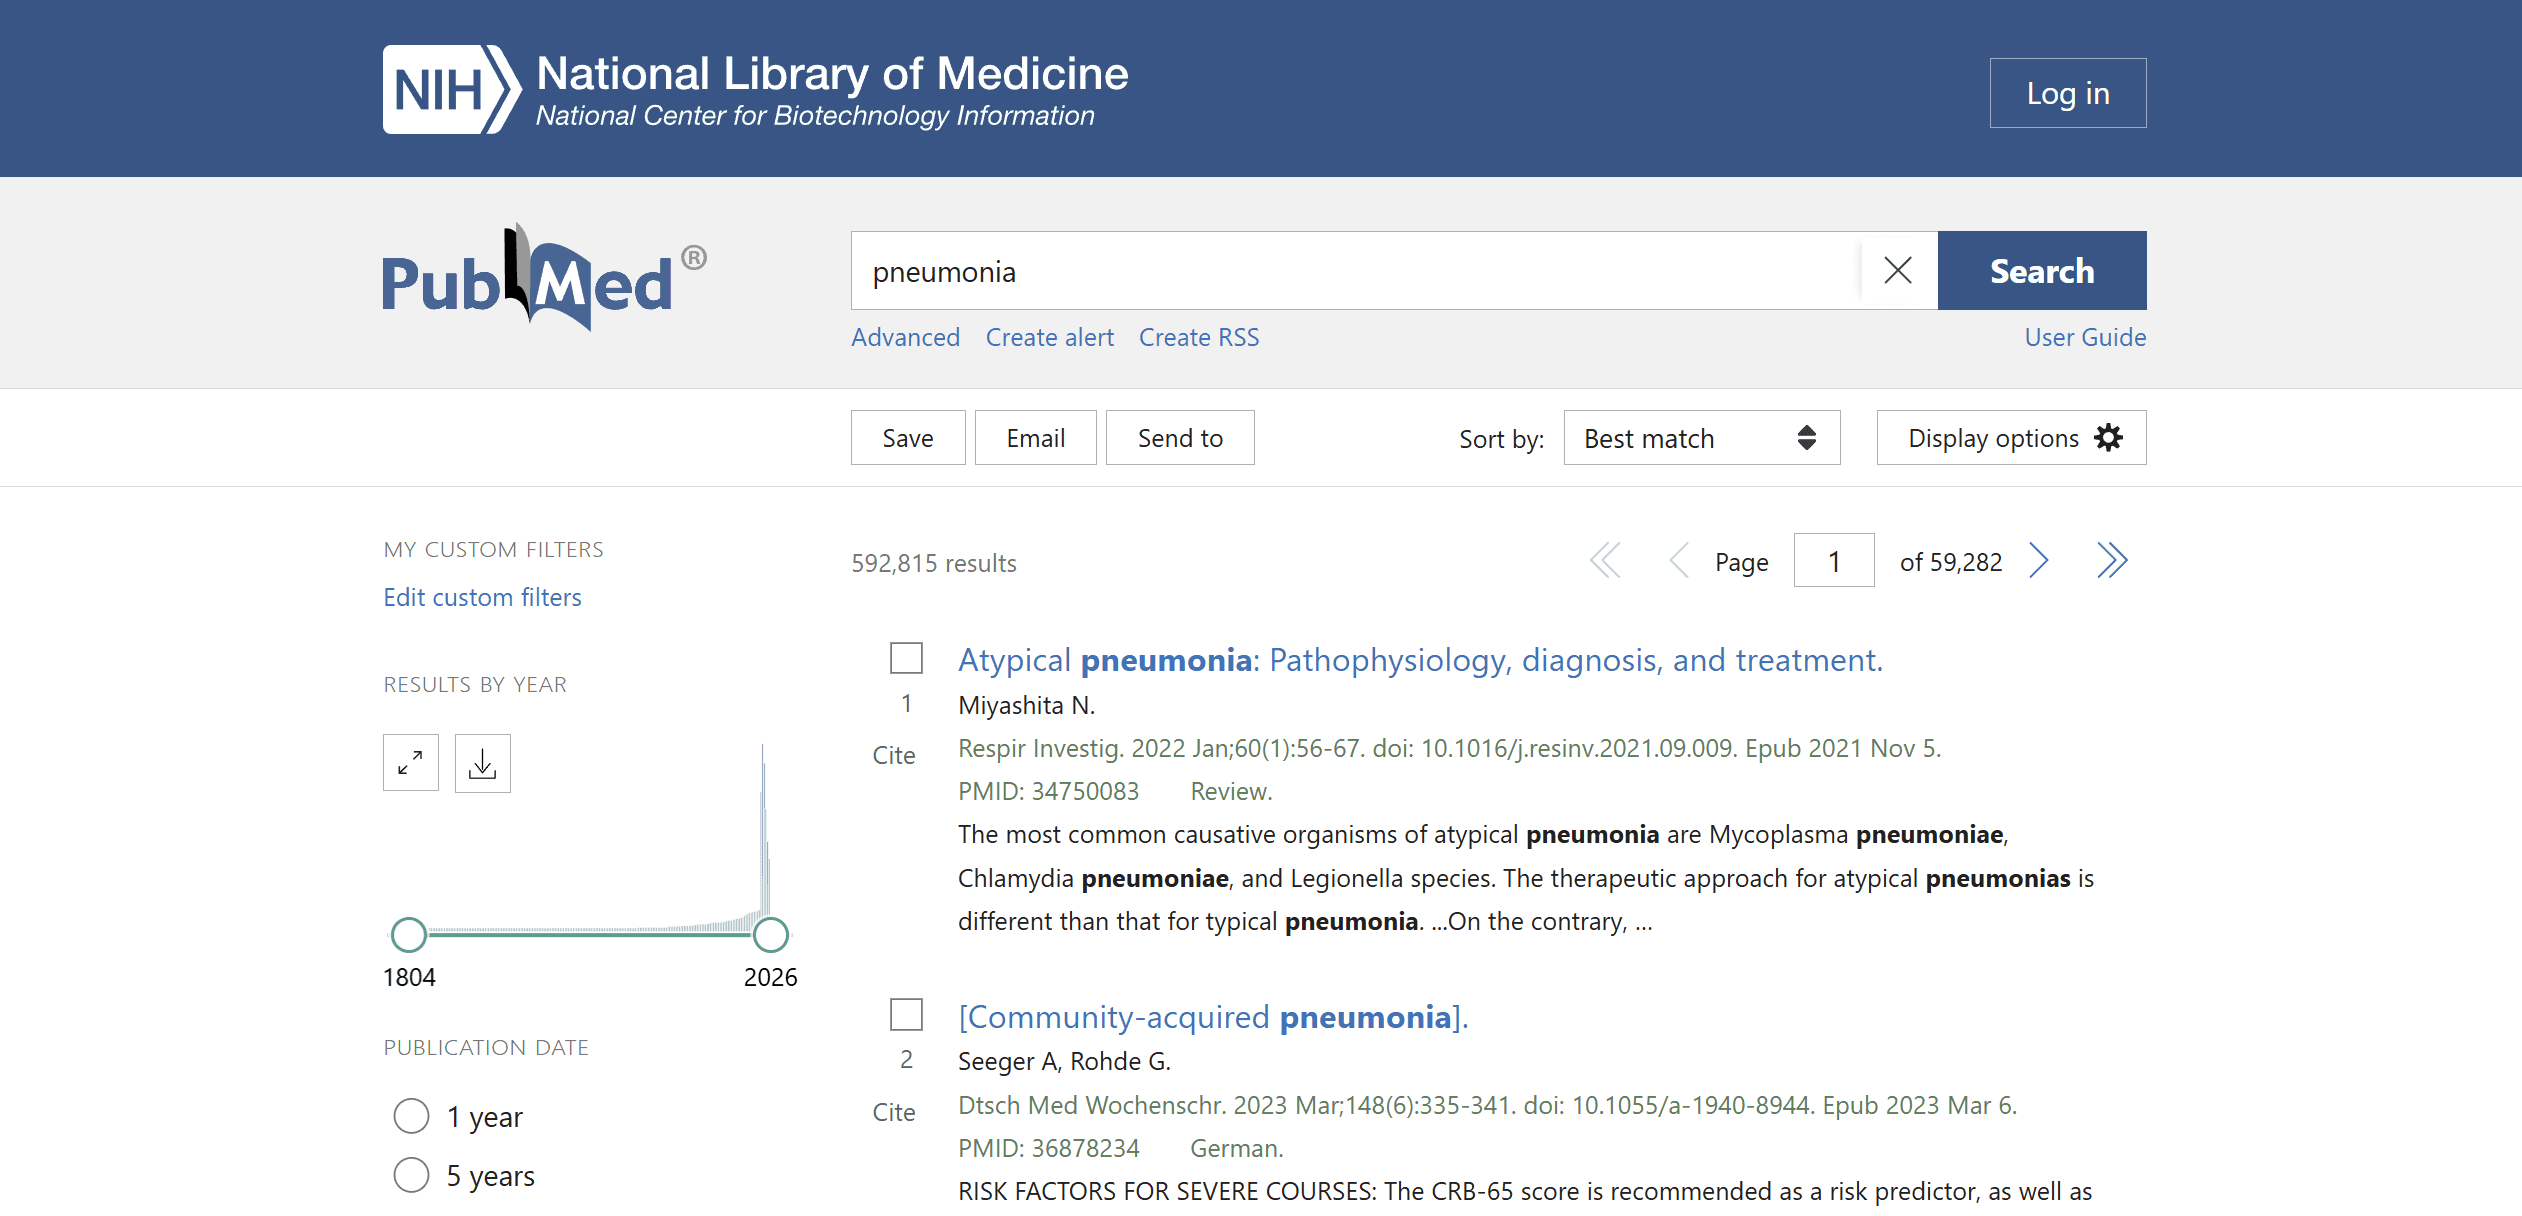Open the Send to menu

coord(1179,438)
